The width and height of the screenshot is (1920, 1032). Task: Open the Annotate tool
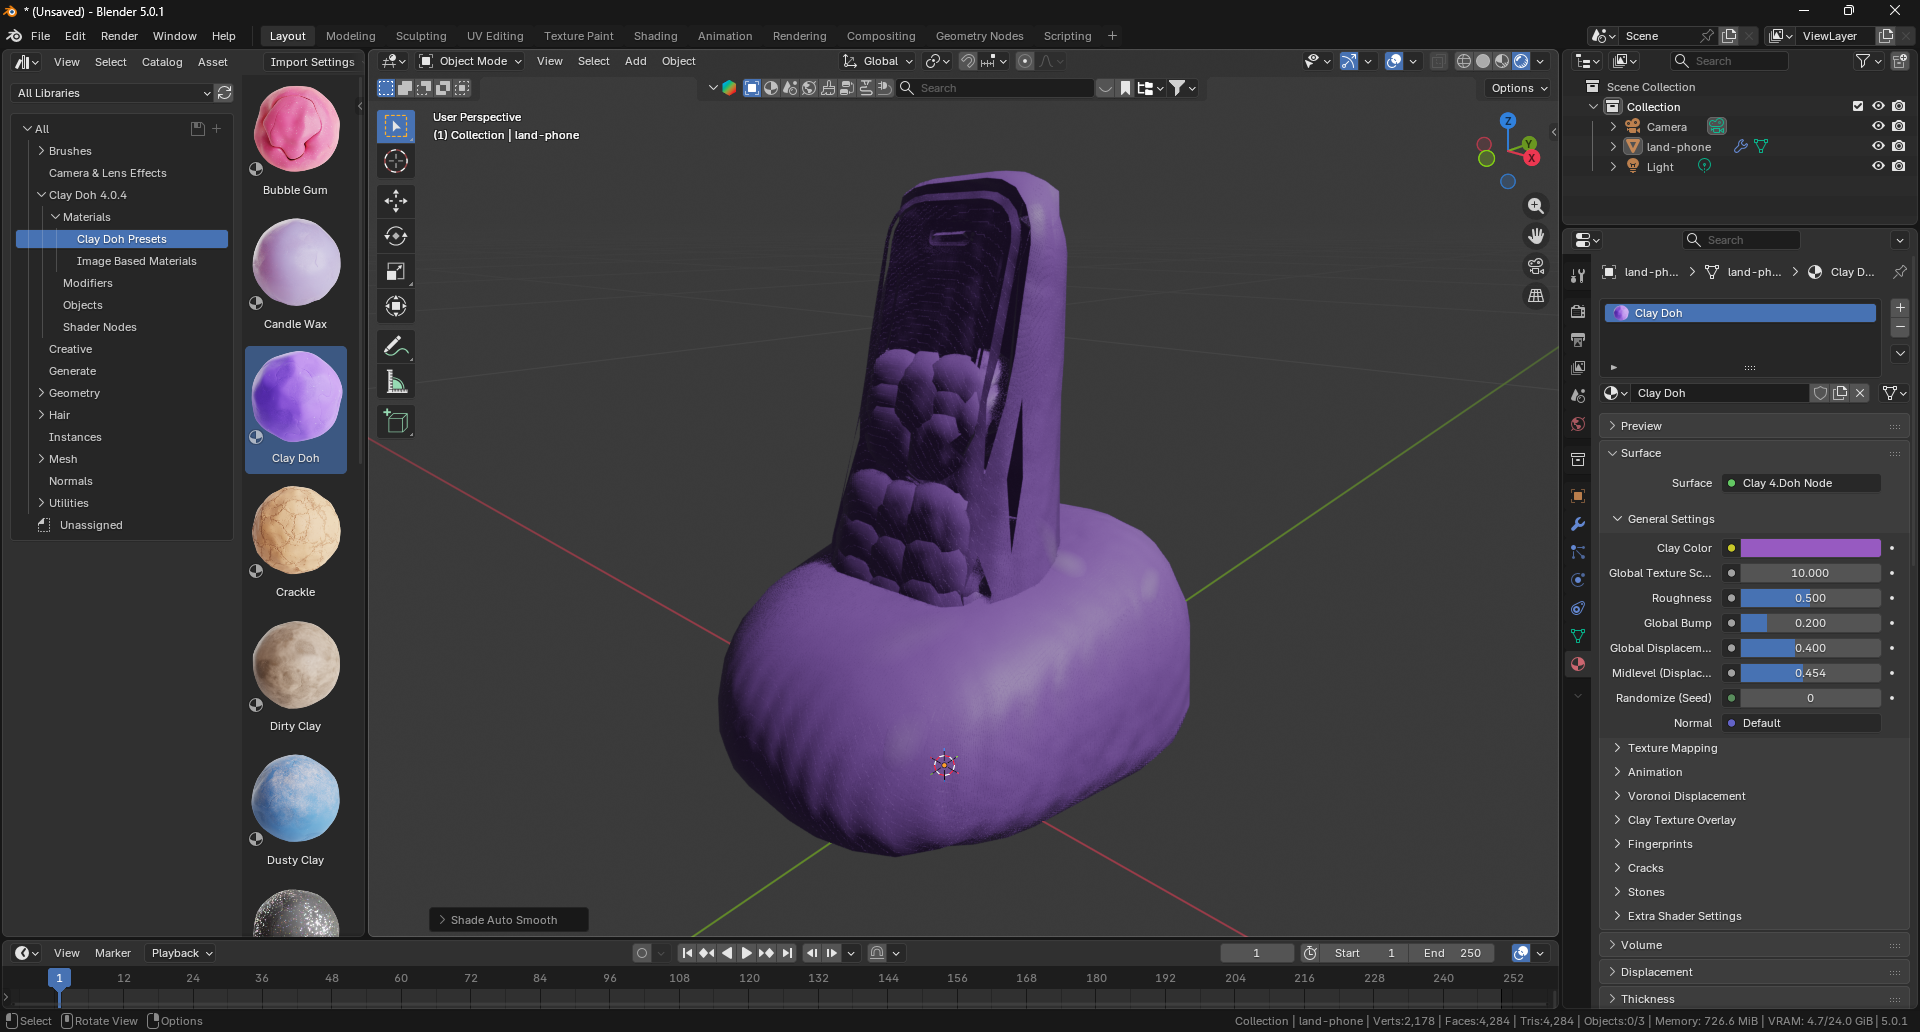396,346
